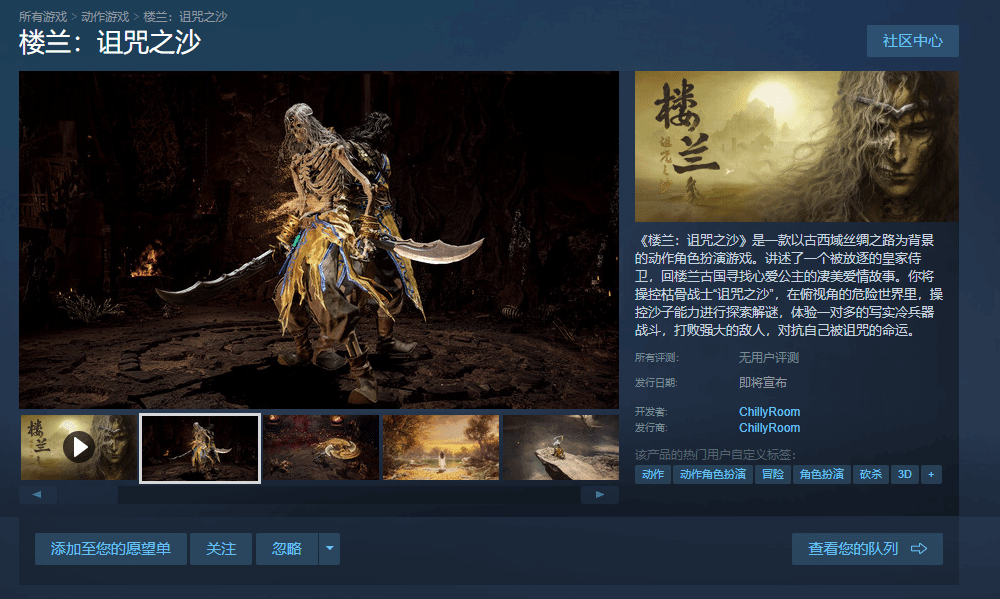This screenshot has width=1000, height=599.
Task: Open the 社区中心 community hub
Action: tap(912, 41)
